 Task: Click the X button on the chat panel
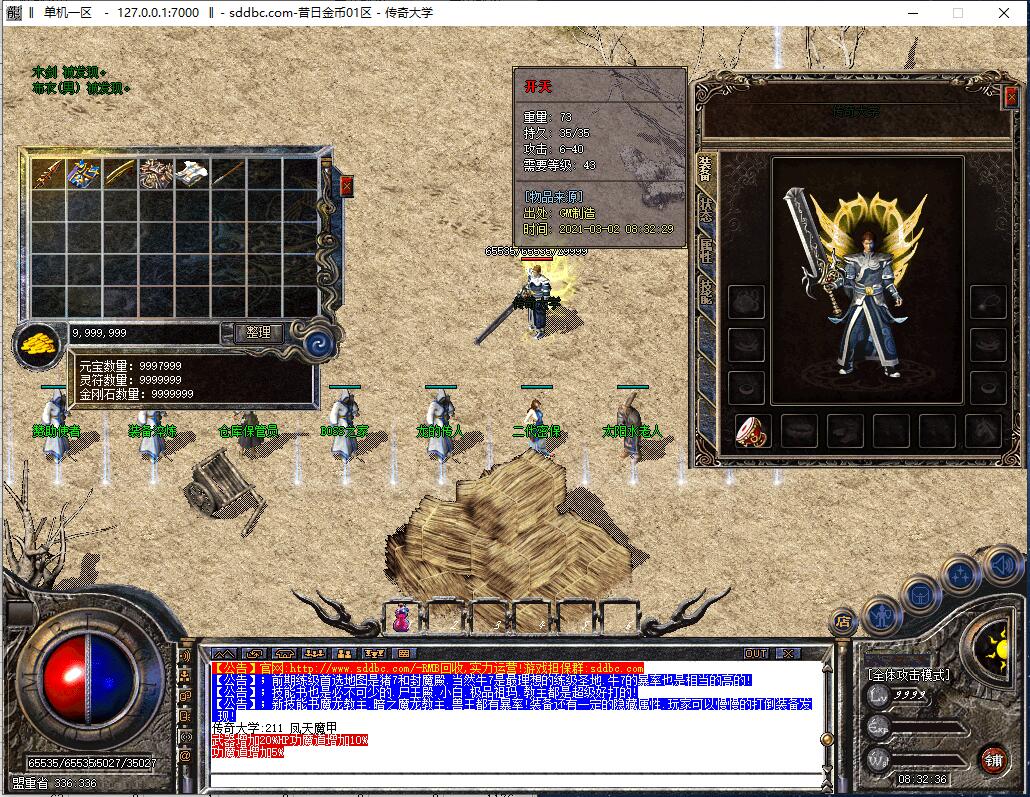pyautogui.click(x=788, y=653)
